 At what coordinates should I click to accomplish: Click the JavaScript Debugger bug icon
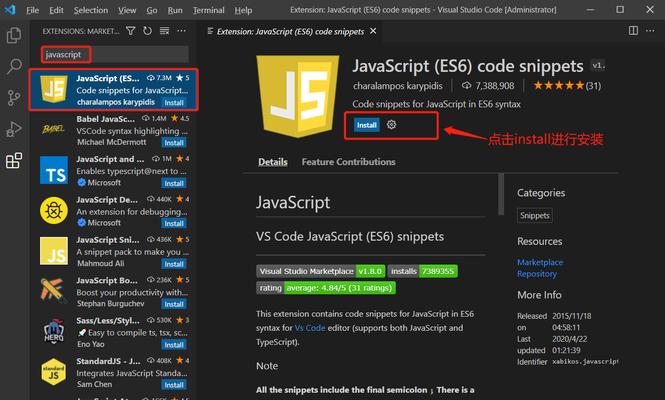(54, 210)
